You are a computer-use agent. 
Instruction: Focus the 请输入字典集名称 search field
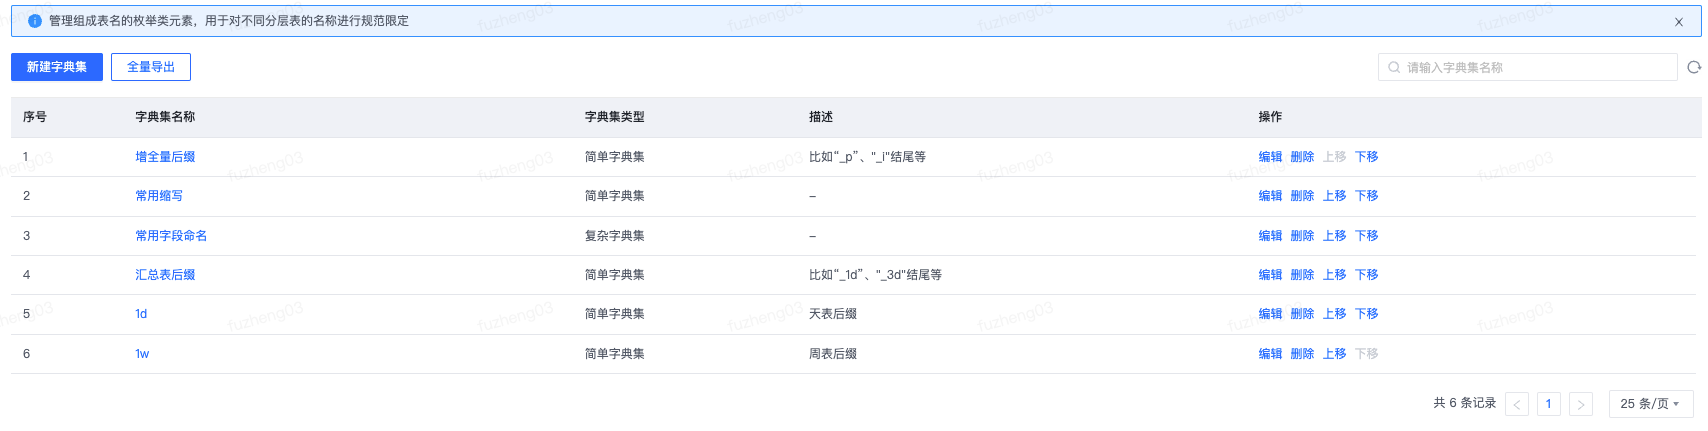coord(1528,67)
